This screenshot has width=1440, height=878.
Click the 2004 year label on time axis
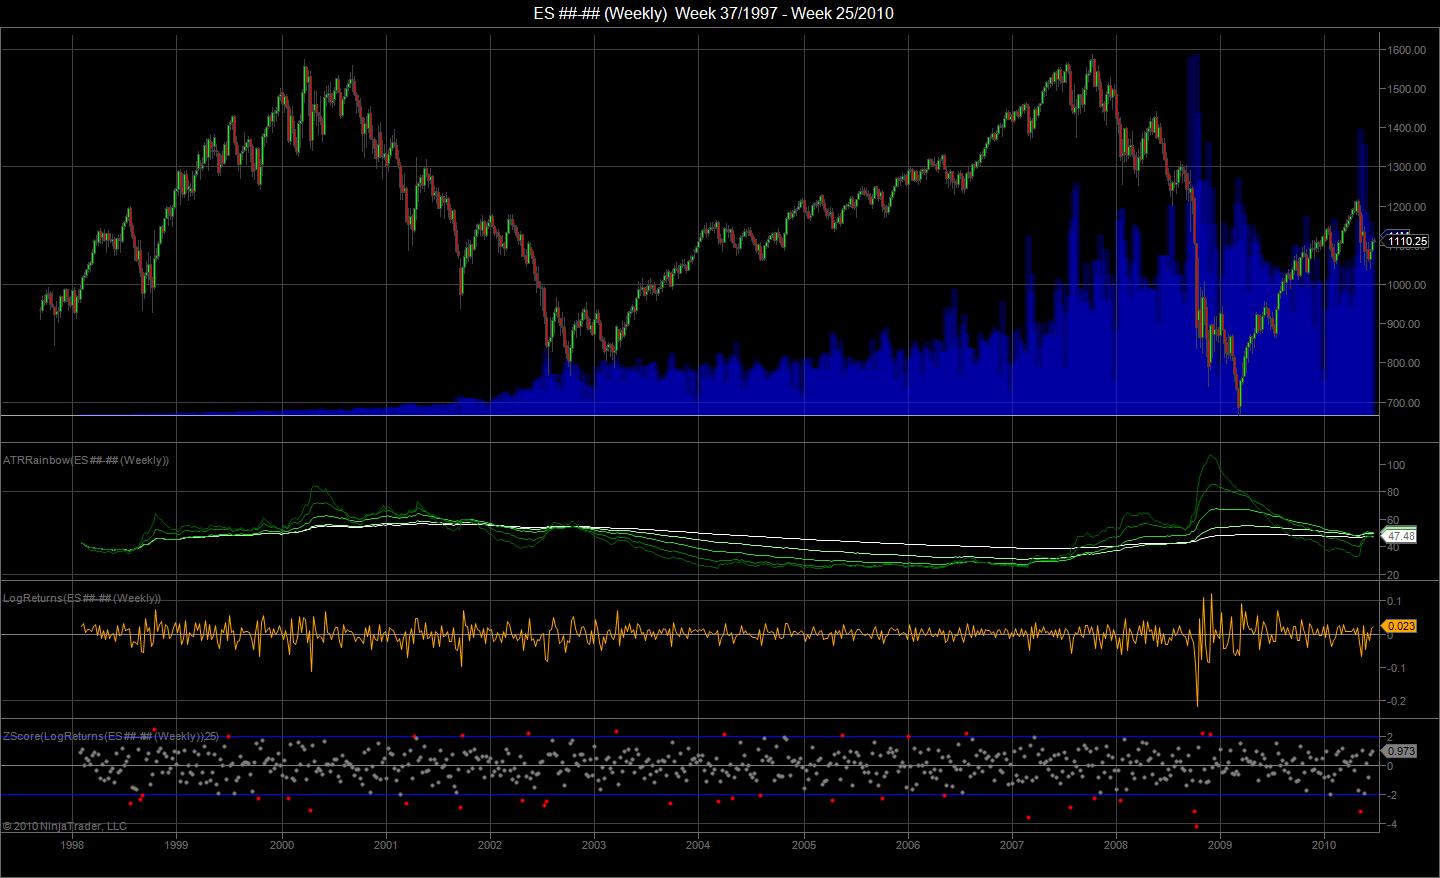coord(699,845)
